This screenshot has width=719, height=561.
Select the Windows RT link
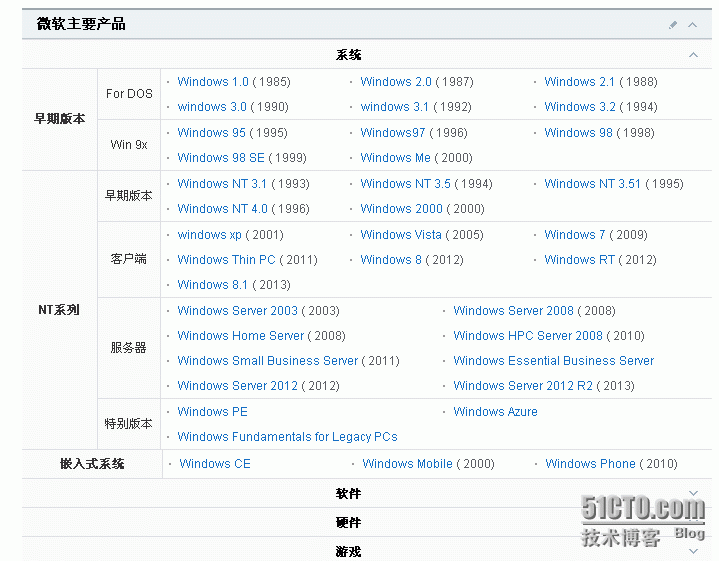point(579,260)
